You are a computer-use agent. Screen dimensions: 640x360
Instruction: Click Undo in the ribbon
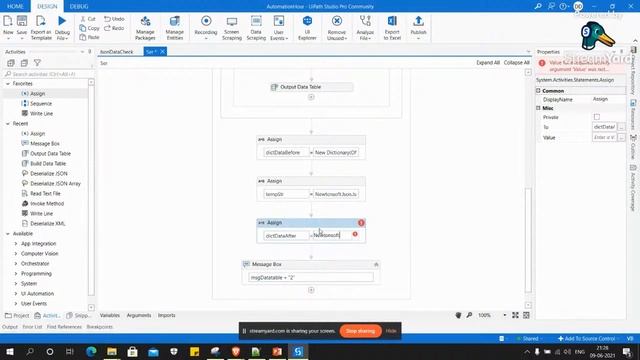[114, 19]
